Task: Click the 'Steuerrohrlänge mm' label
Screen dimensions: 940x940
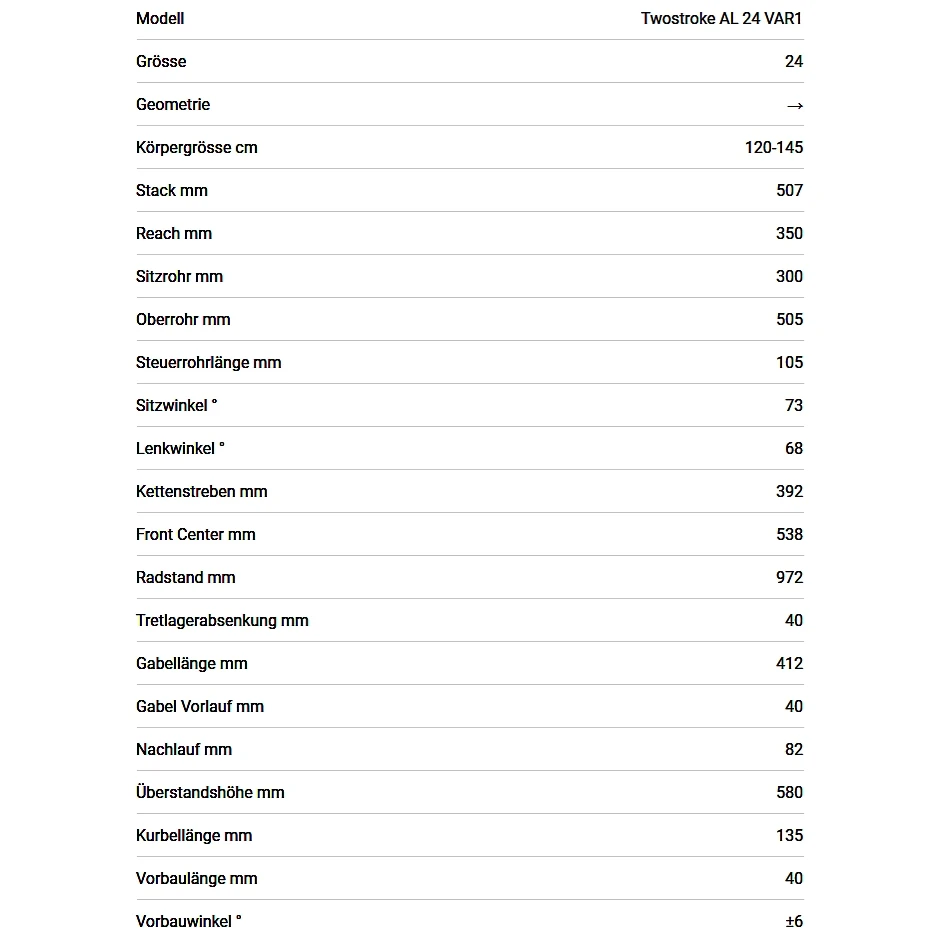Action: [208, 362]
